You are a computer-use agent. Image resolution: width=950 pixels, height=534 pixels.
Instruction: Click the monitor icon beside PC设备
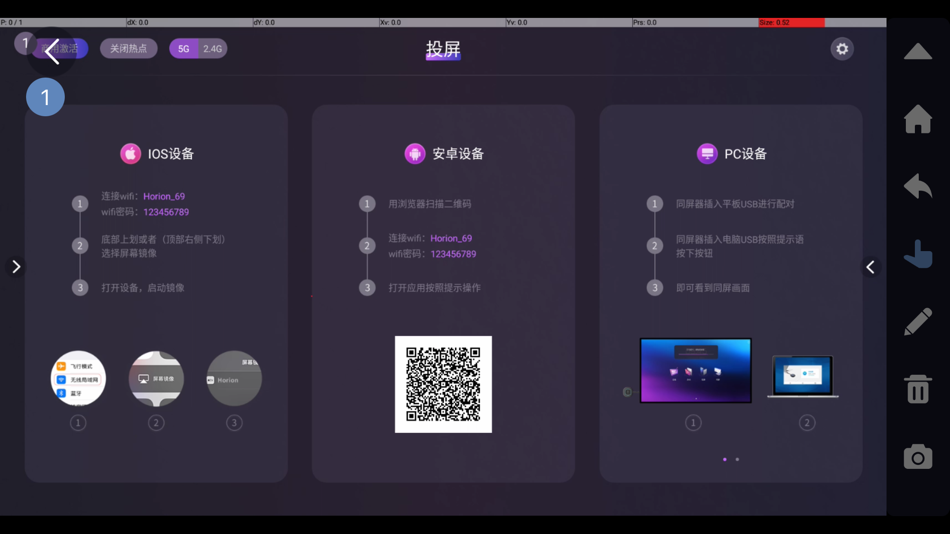706,154
